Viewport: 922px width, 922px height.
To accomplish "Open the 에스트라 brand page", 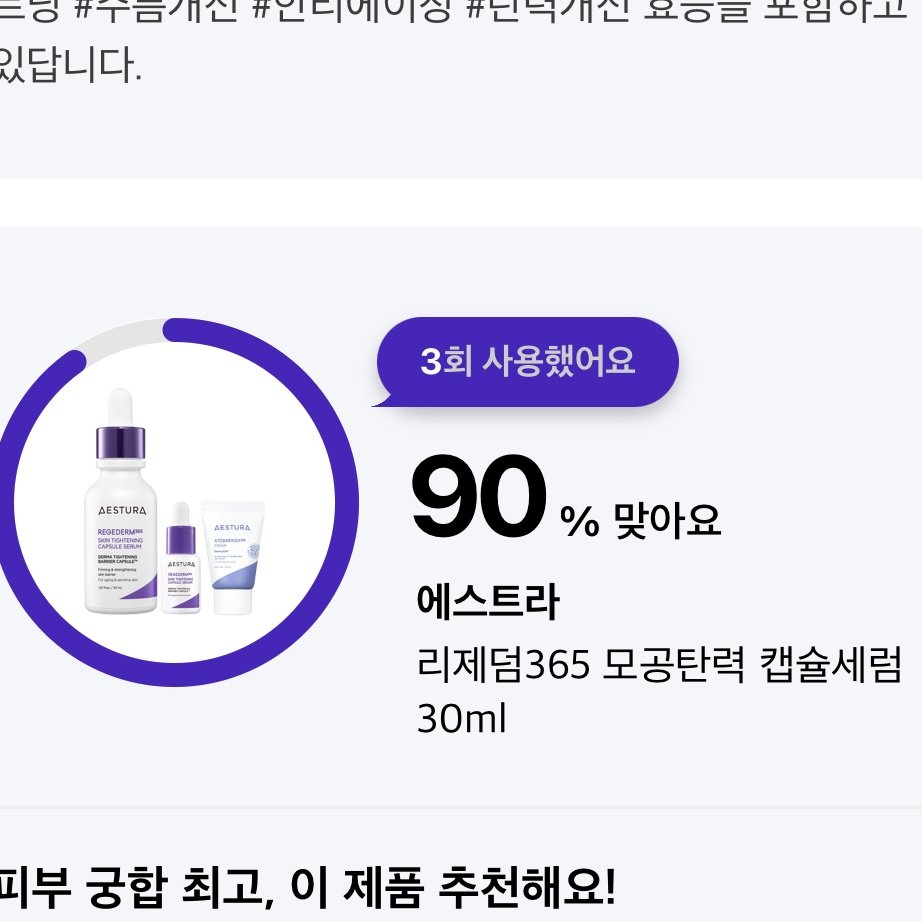I will point(487,600).
